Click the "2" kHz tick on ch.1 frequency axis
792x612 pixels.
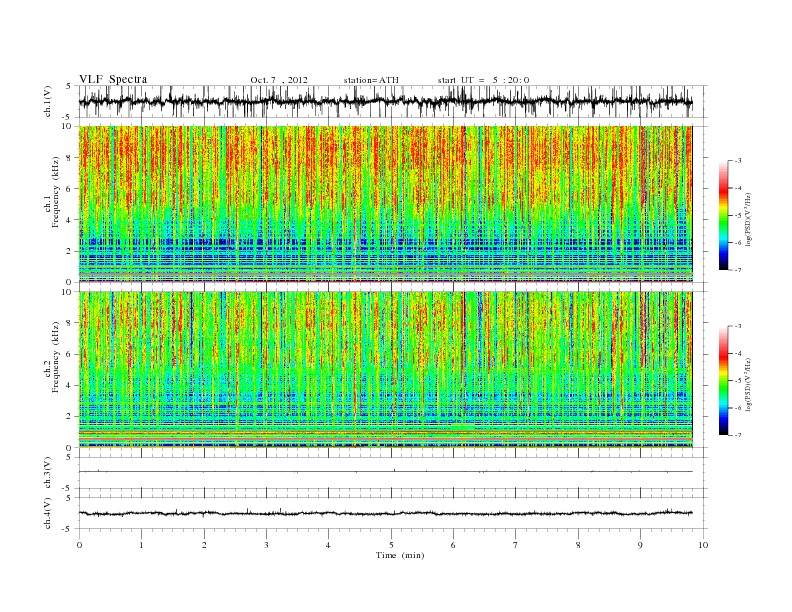69,251
